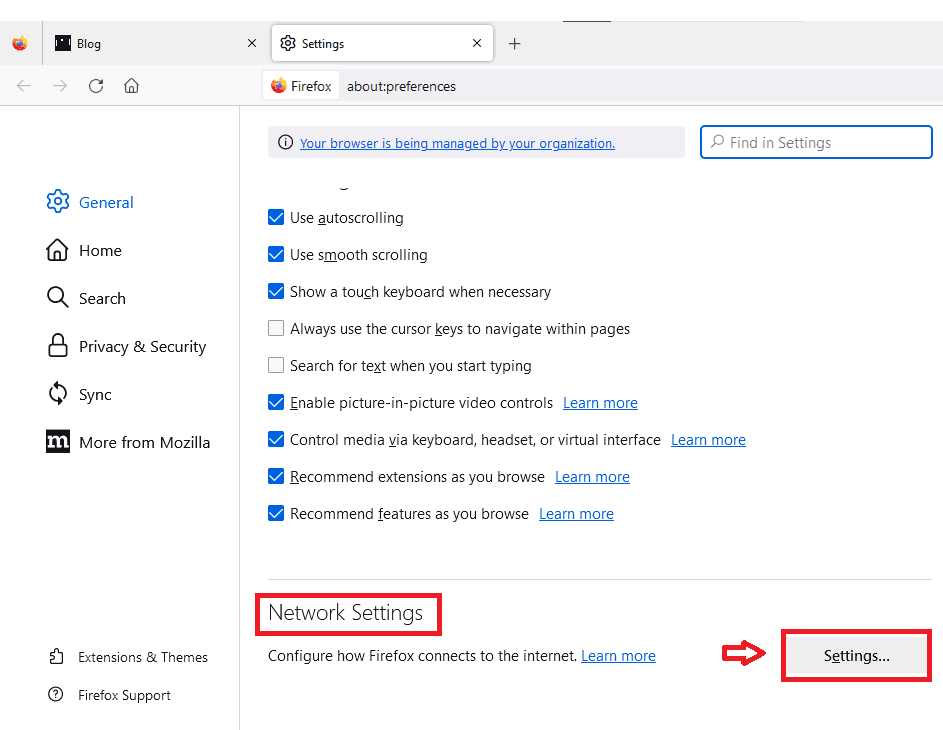
Task: Close the Settings tab
Action: point(477,43)
